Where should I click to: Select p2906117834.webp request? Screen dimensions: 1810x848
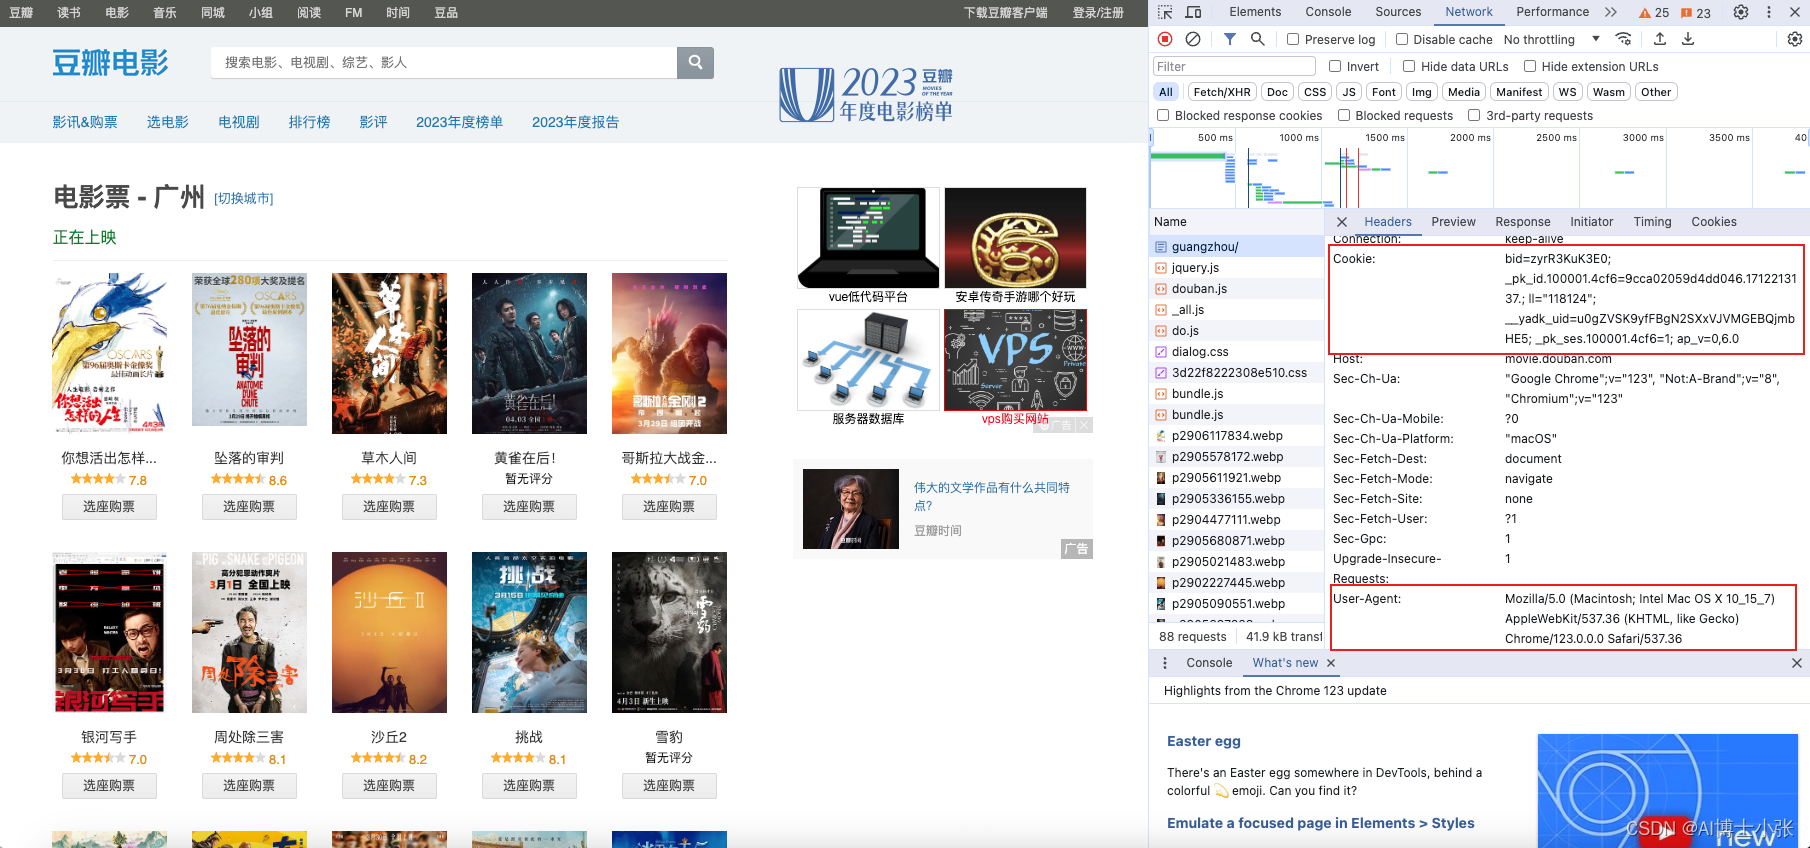1237,436
